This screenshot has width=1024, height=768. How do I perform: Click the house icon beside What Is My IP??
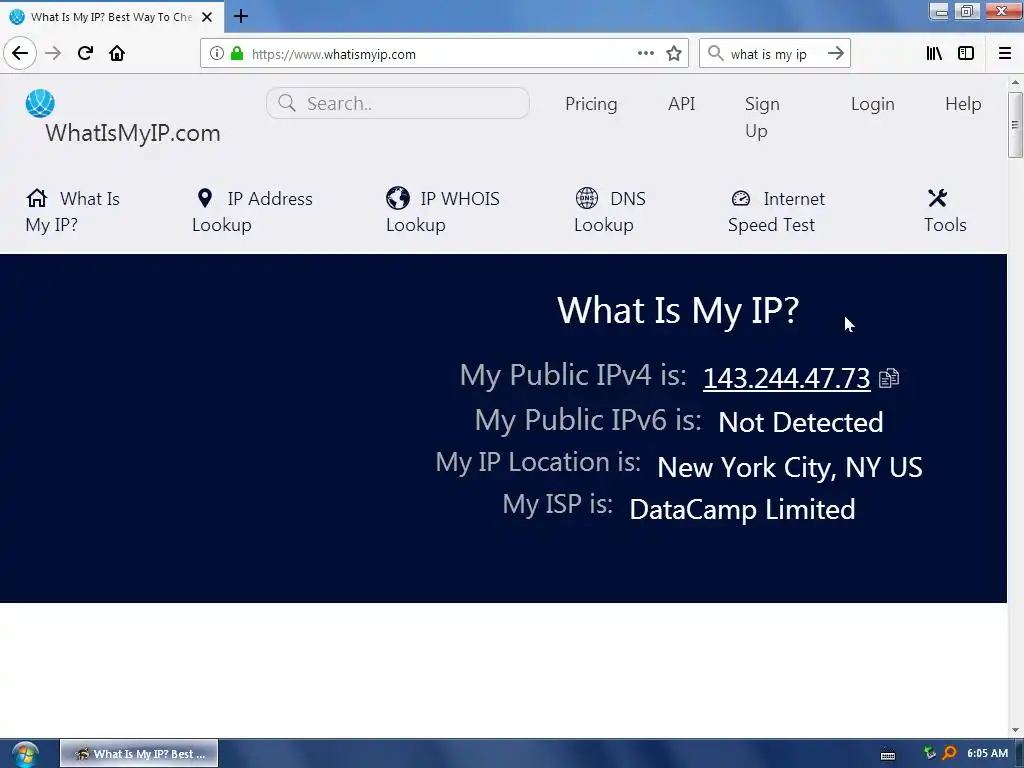(37, 198)
